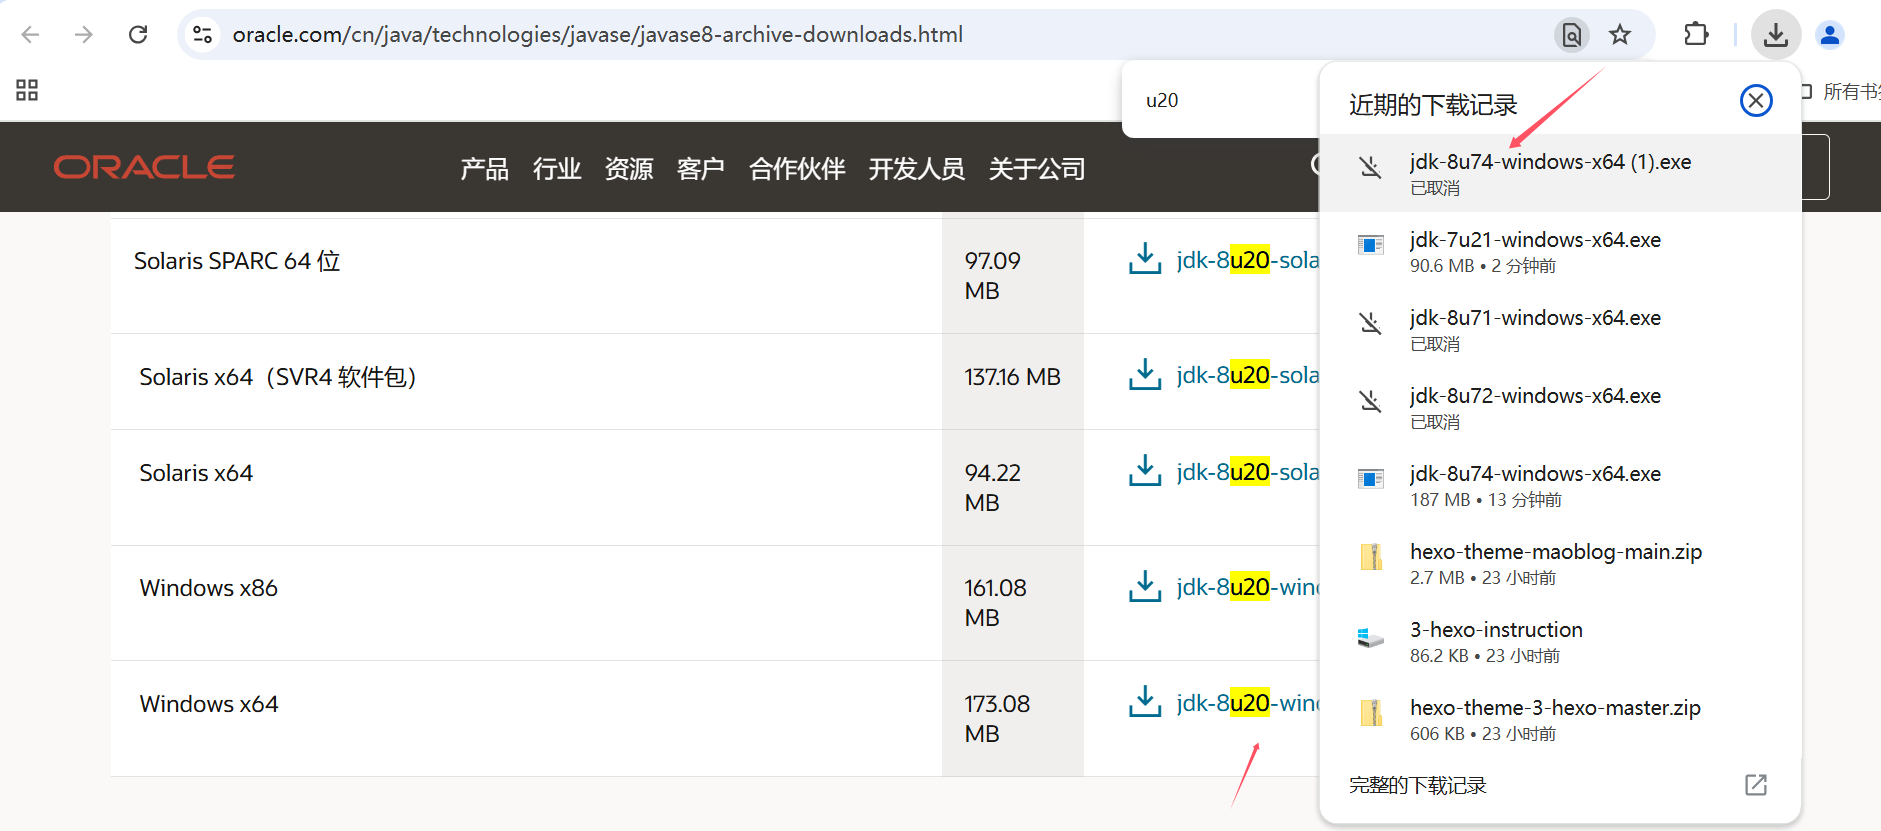
Task: Click the 161.08 MB size cell
Action: tap(1013, 603)
